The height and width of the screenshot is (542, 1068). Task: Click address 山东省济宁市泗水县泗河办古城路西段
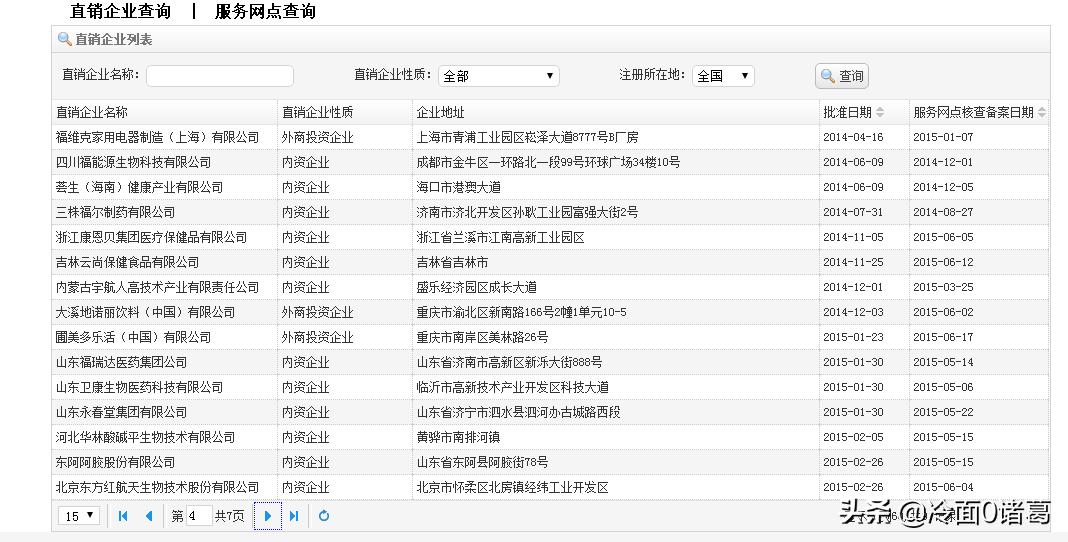(x=518, y=412)
